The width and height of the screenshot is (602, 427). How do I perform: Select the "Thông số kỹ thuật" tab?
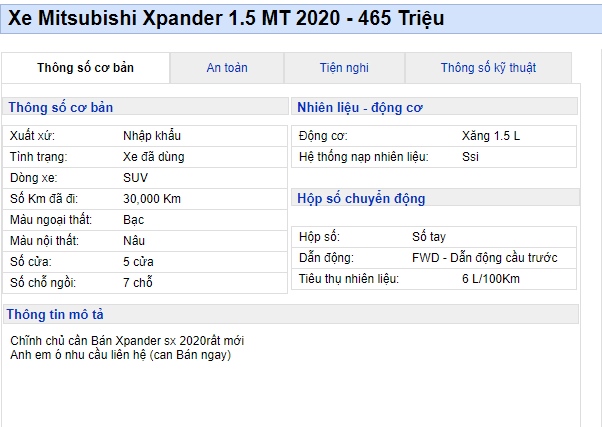pyautogui.click(x=488, y=68)
